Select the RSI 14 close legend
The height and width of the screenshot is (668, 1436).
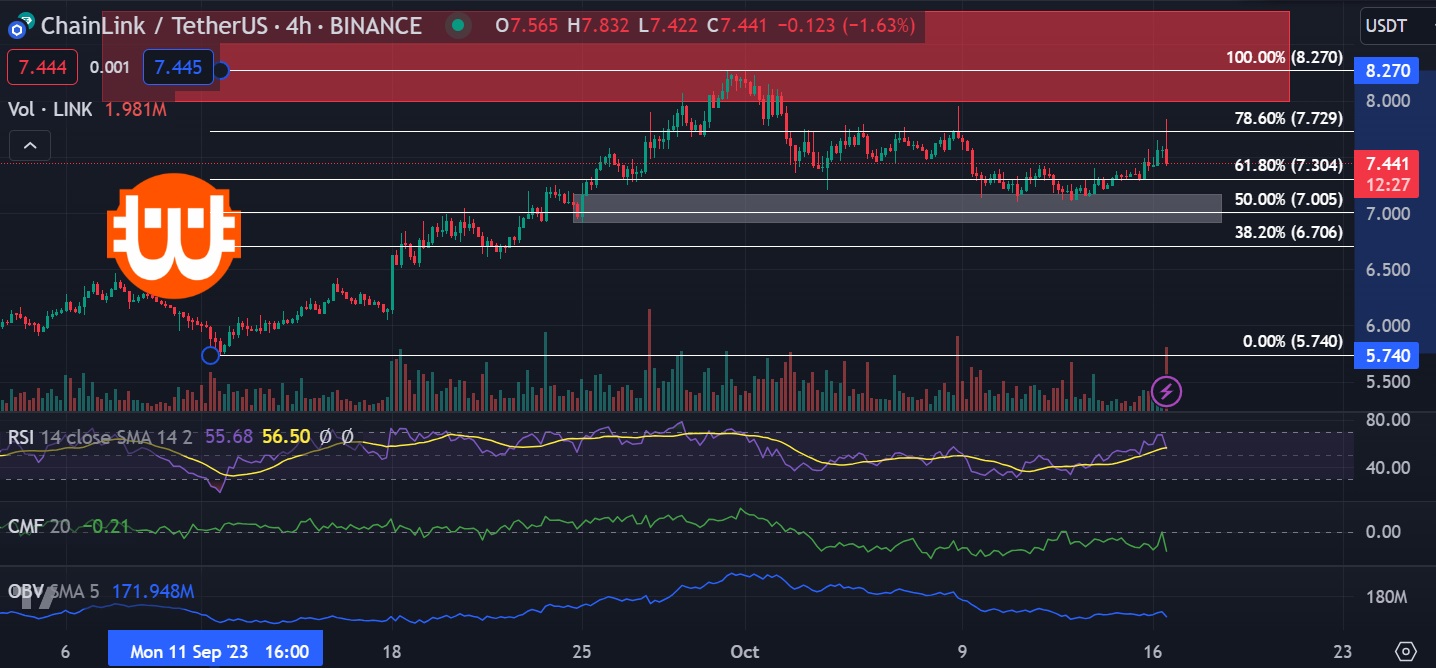click(102, 436)
